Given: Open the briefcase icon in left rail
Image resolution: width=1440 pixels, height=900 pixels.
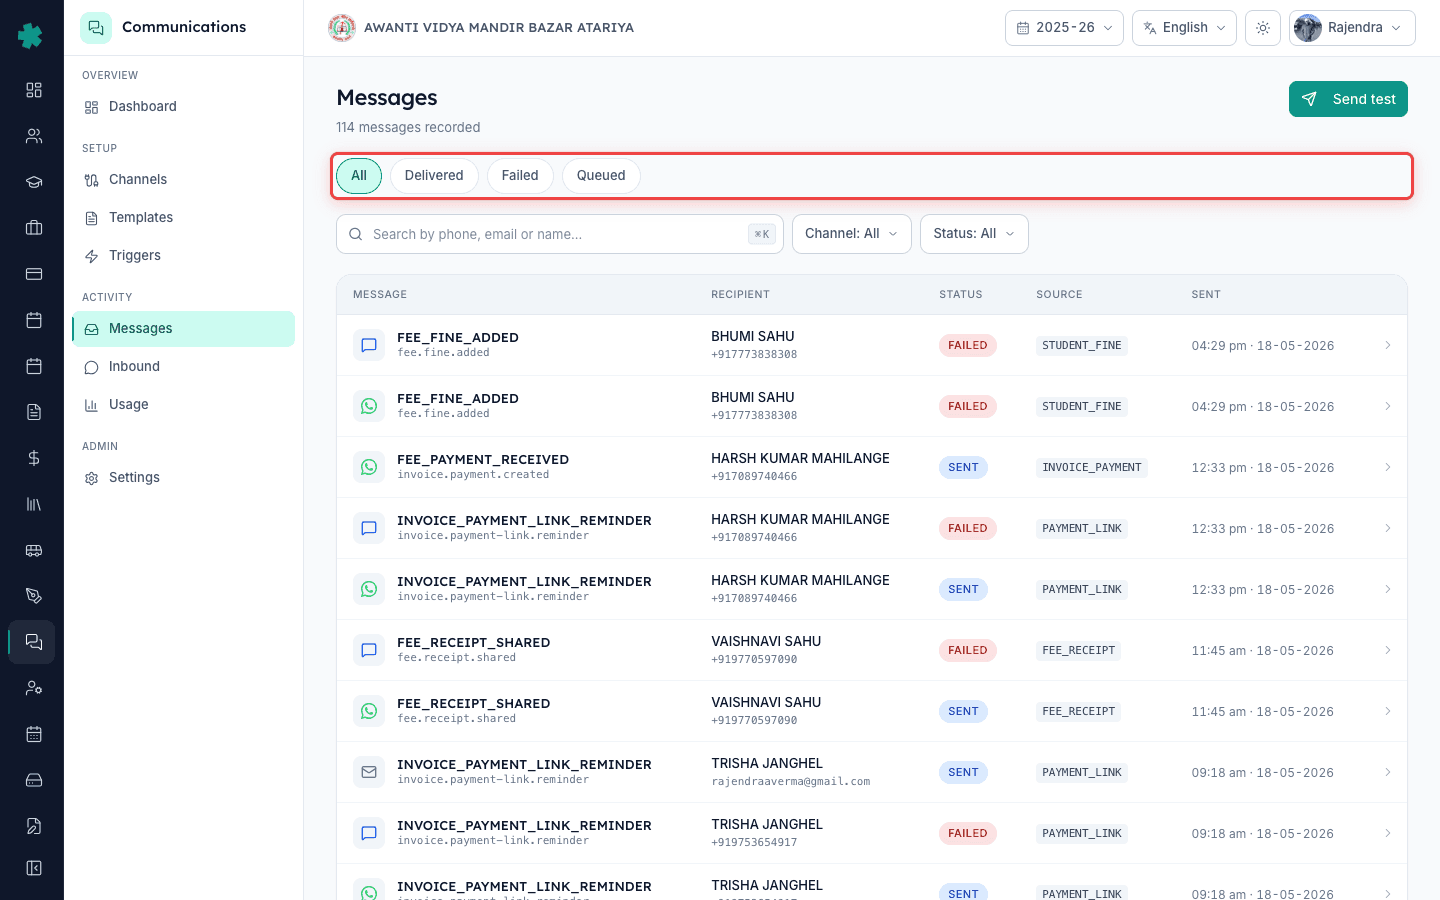Looking at the screenshot, I should (x=34, y=228).
